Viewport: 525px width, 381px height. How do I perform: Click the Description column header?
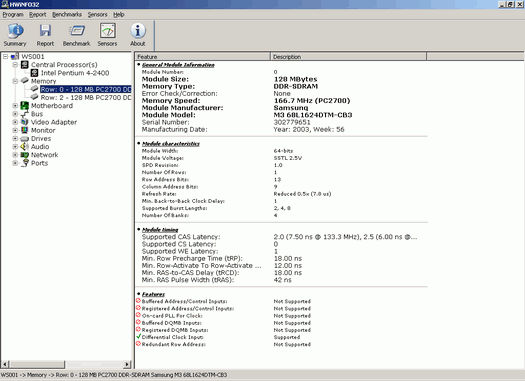348,57
